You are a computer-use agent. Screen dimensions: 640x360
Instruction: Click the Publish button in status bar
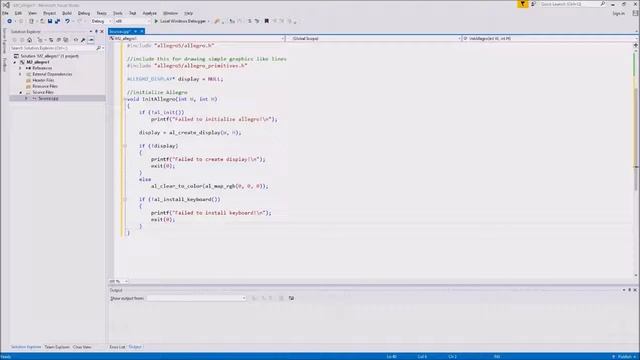tap(624, 357)
